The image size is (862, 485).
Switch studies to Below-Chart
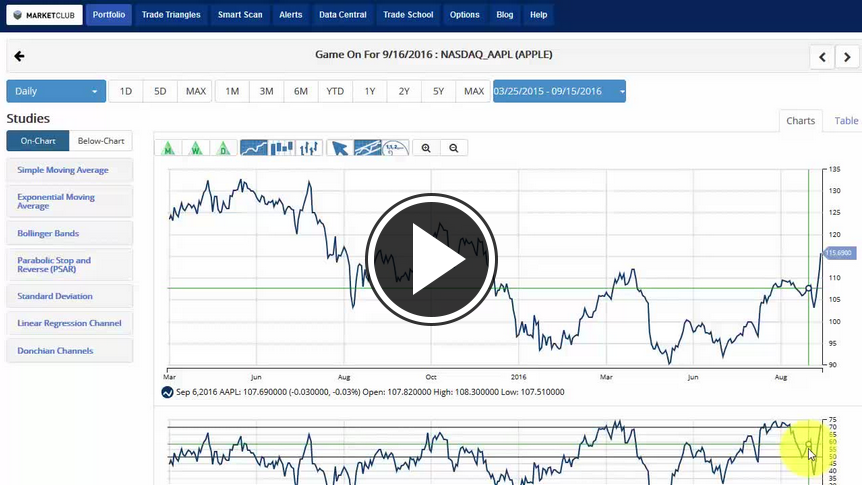[x=101, y=141]
